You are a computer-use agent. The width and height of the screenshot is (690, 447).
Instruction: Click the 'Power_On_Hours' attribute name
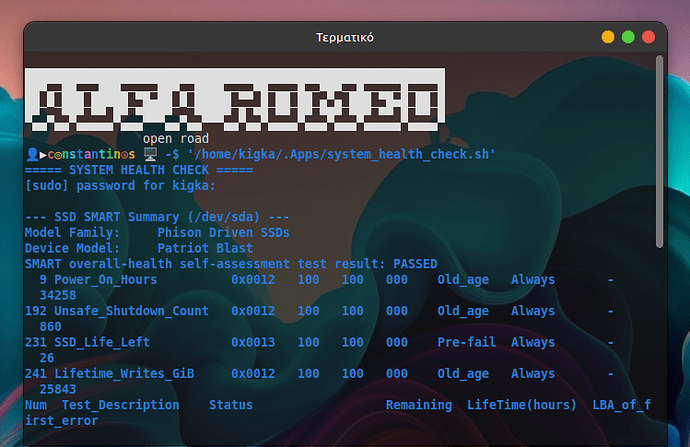106,280
